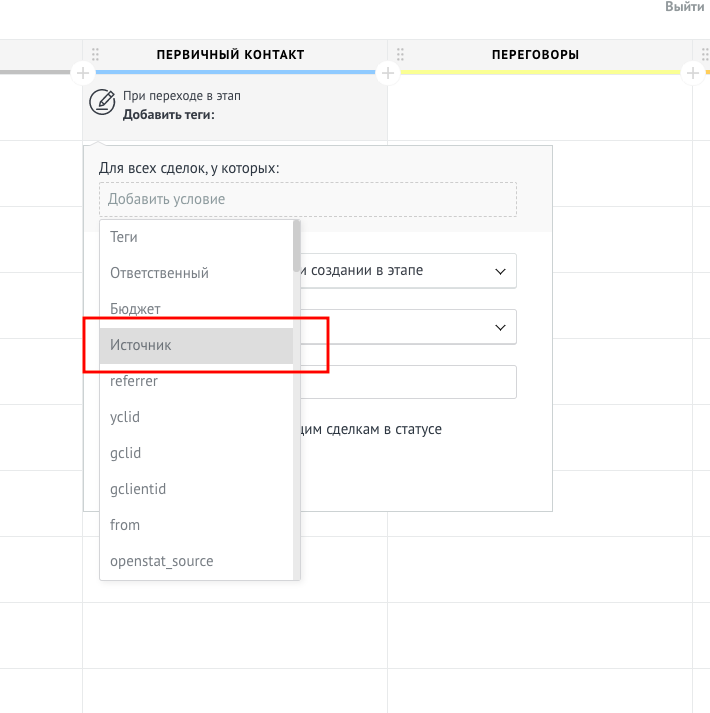The width and height of the screenshot is (710, 713).
Task: Click drag handle icon beside ПЕРЕГОВОРЫ
Action: click(x=400, y=54)
